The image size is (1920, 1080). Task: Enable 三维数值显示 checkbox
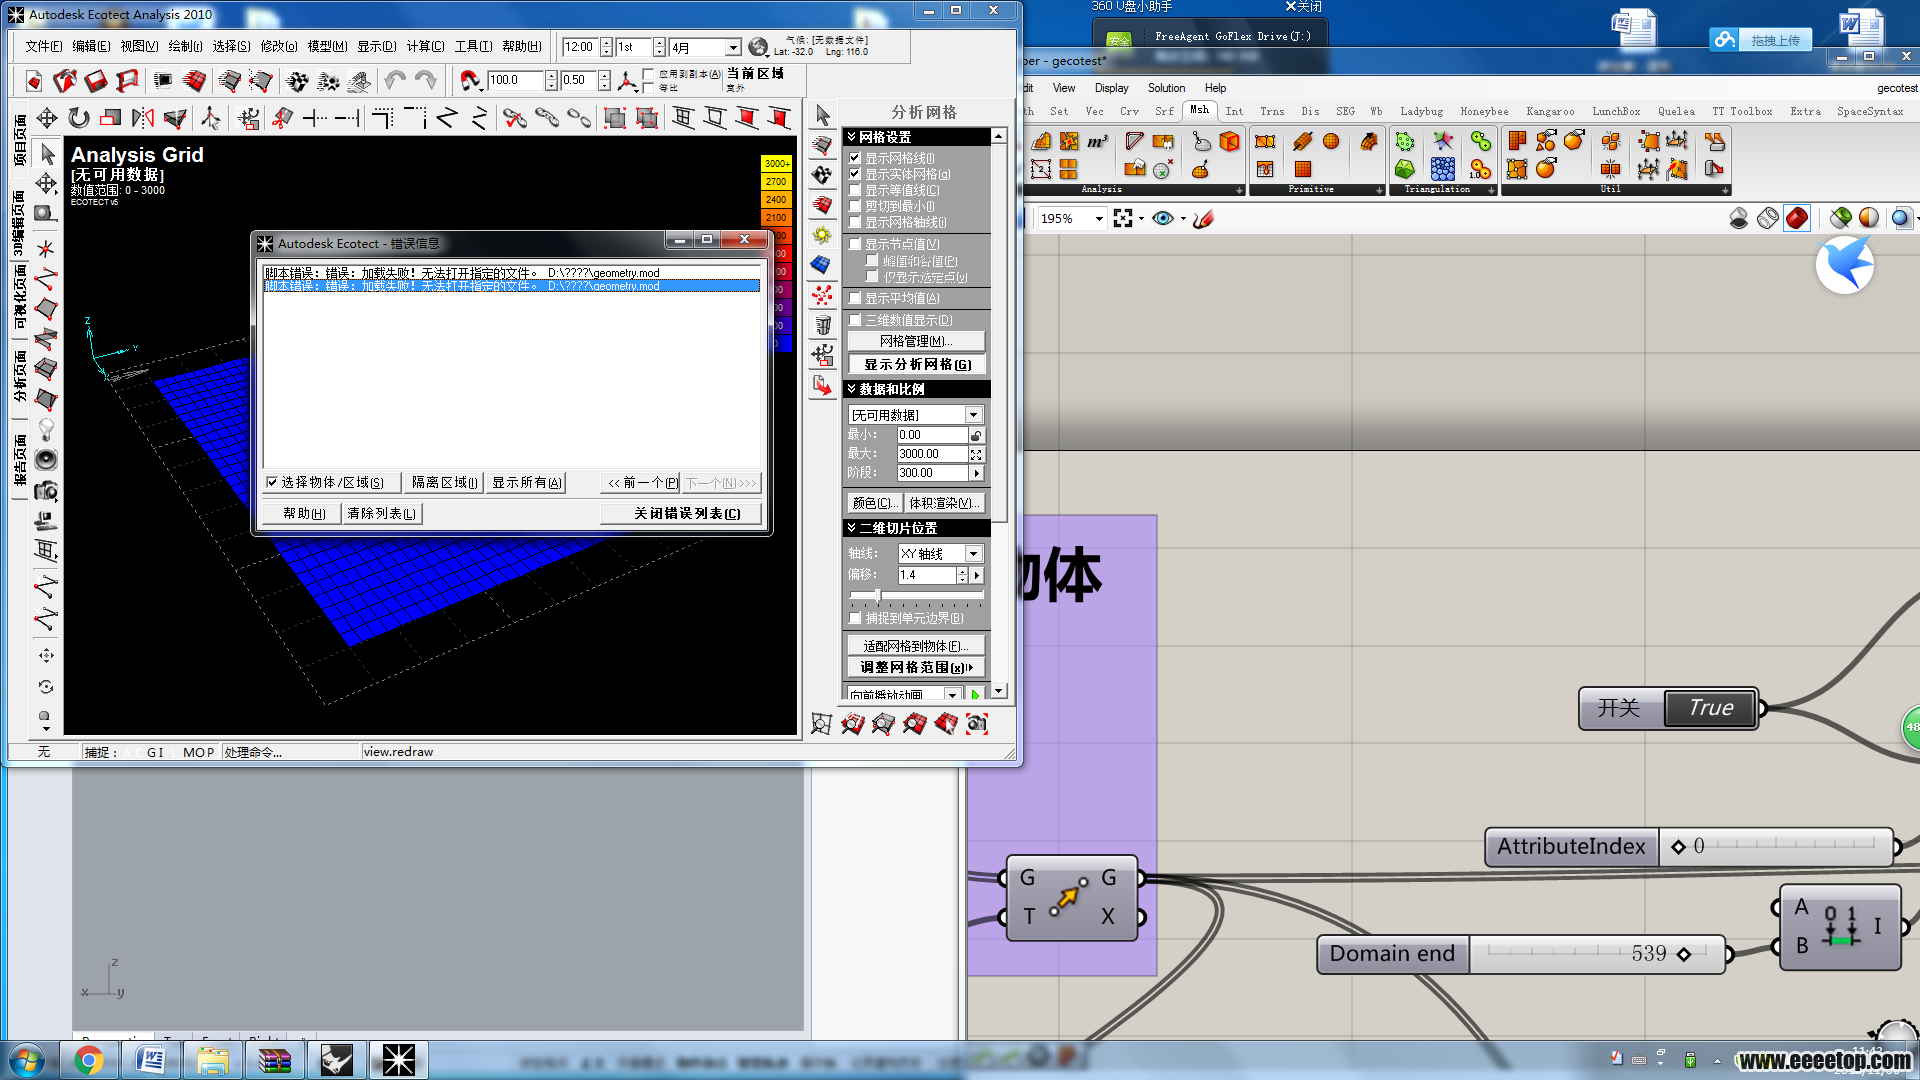855,320
